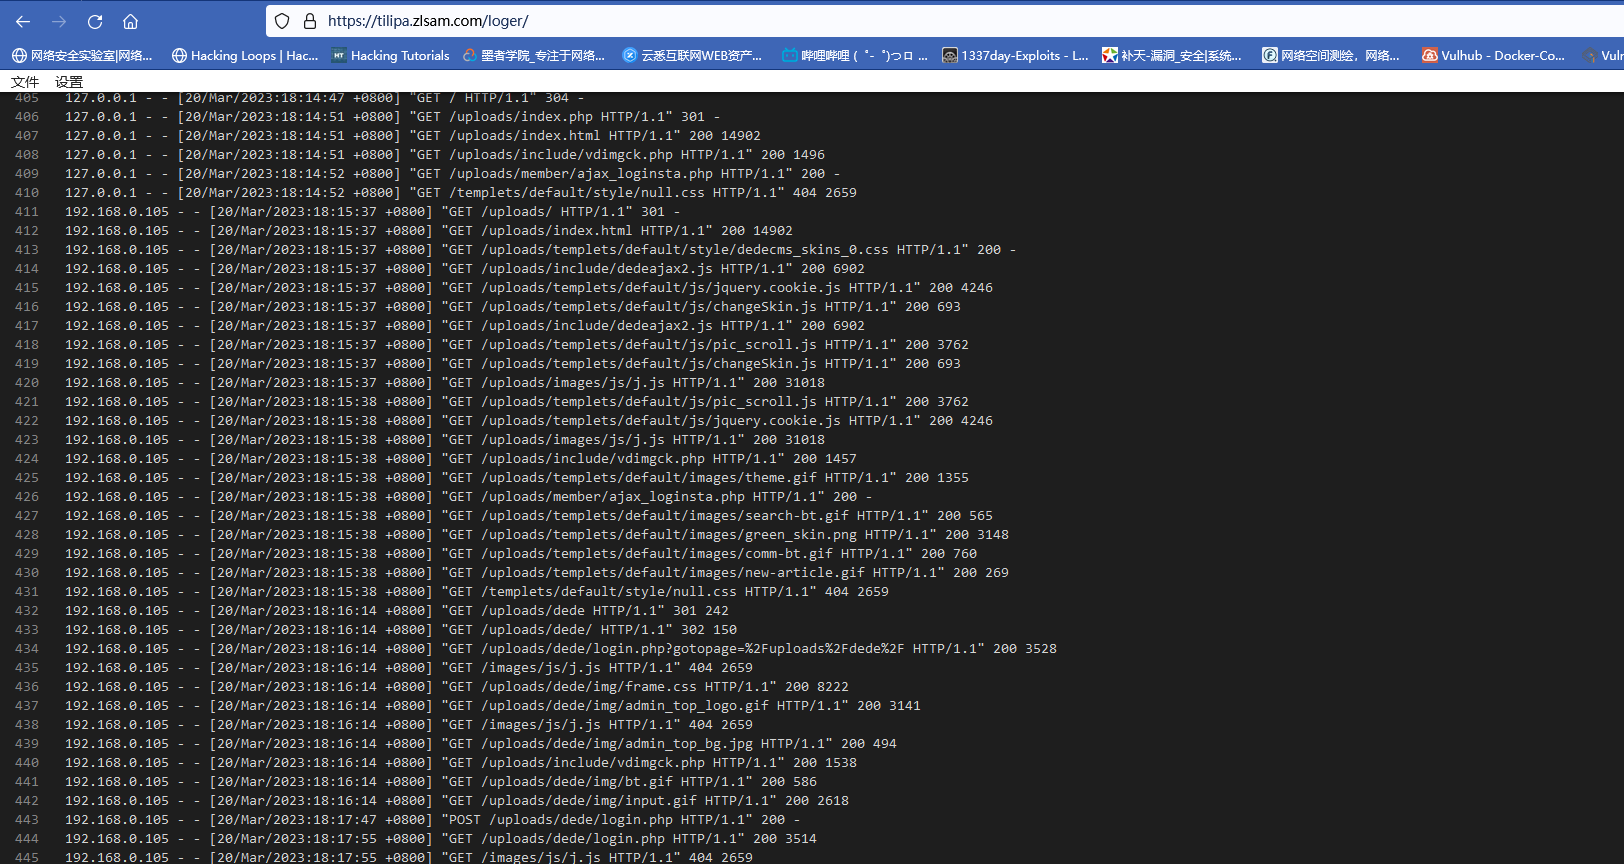Viewport: 1624px width, 864px height.
Task: Select line 410 null.css 404 from 127.0.0.1
Action: click(x=460, y=193)
